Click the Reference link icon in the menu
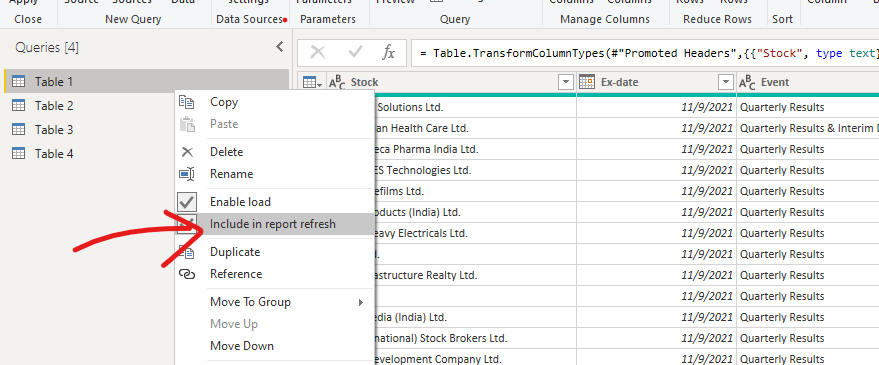Screen dimensions: 879x365 click(187, 274)
